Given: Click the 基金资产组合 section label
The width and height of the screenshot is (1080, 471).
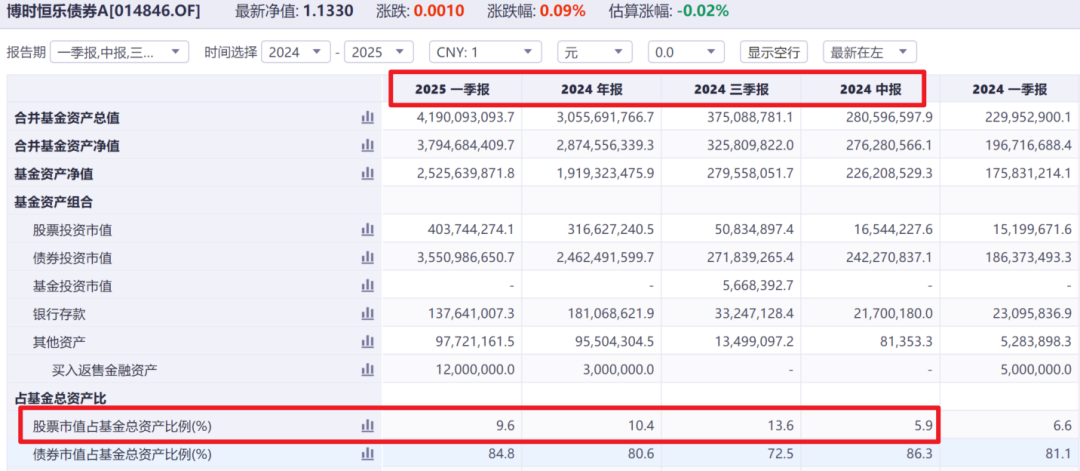Looking at the screenshot, I should tap(54, 202).
